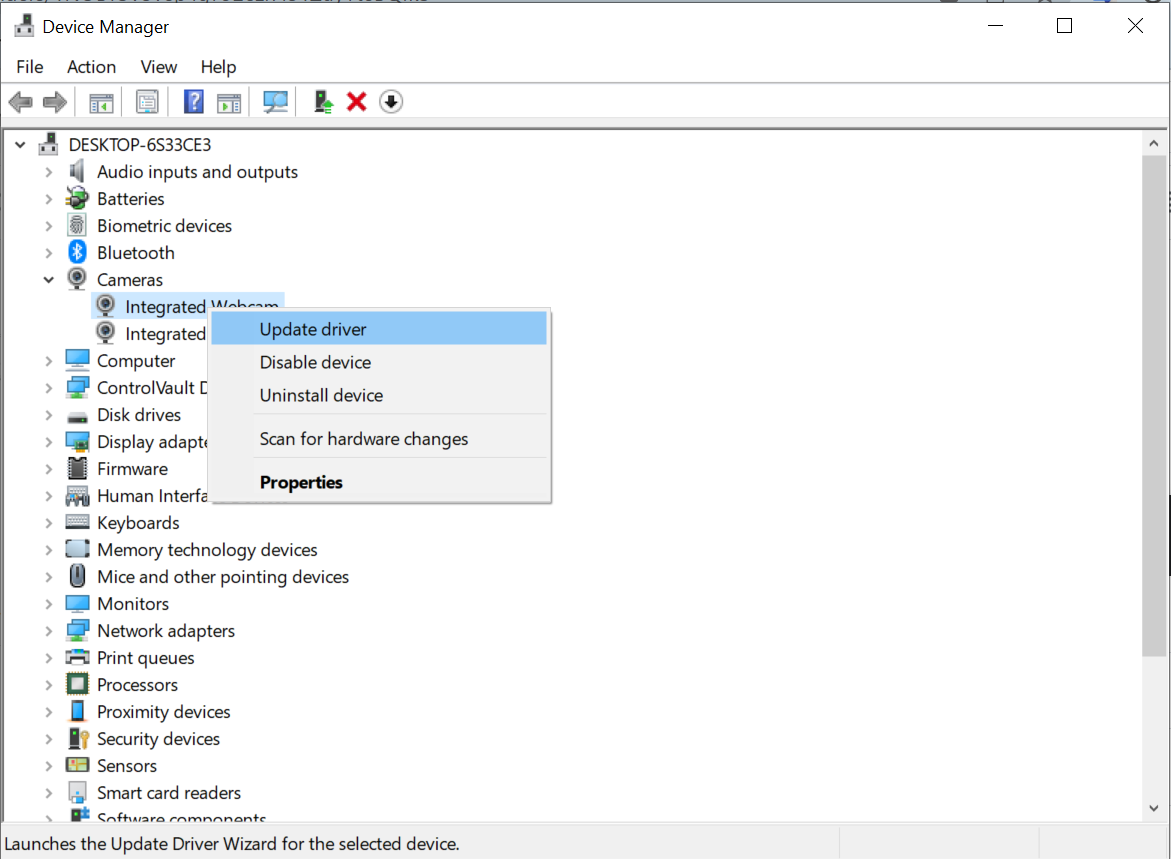Open Properties from the context menu
The image size is (1171, 859).
(x=301, y=482)
